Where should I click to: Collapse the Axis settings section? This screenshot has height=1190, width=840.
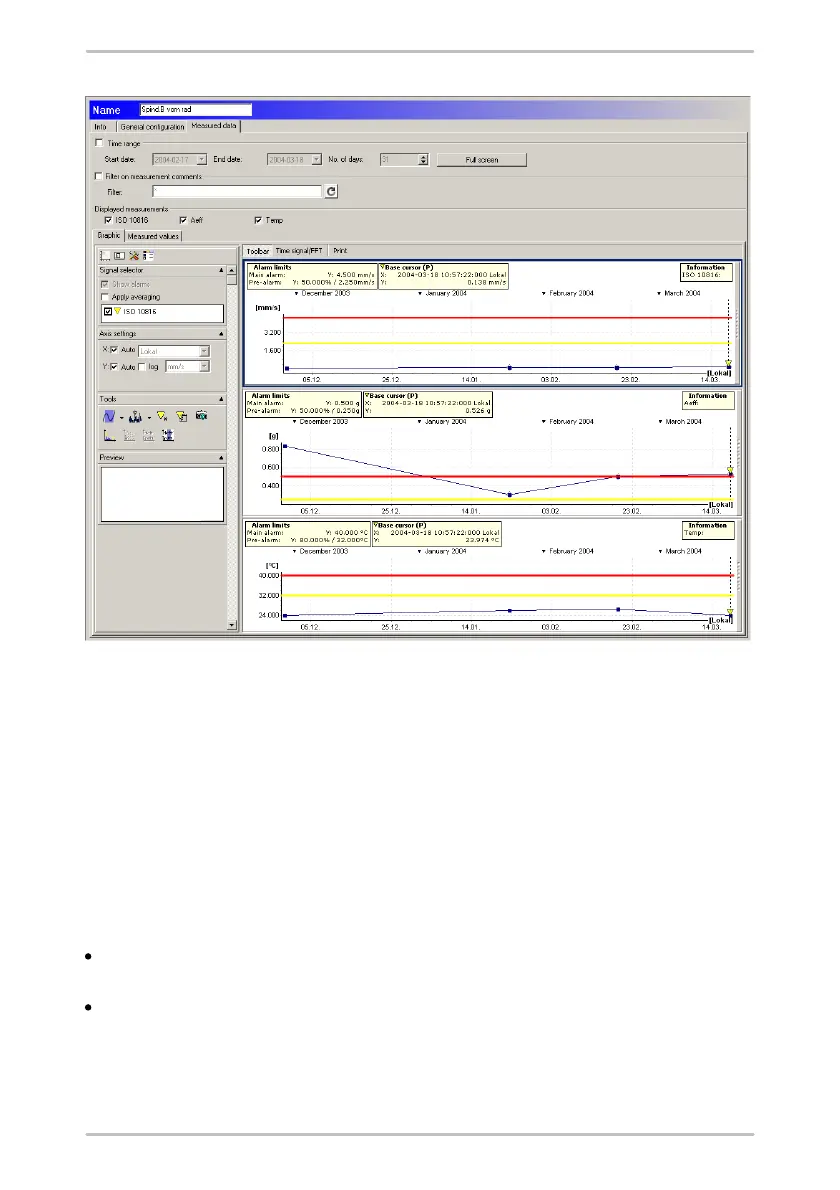tap(219, 333)
